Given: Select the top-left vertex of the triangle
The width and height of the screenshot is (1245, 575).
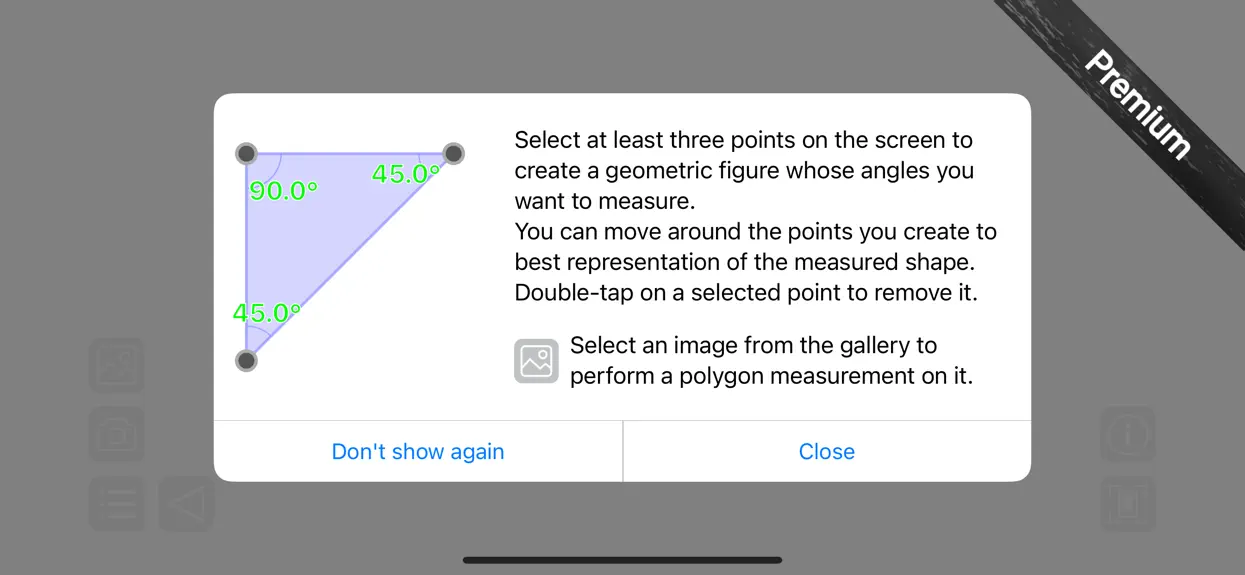Looking at the screenshot, I should pyautogui.click(x=246, y=154).
